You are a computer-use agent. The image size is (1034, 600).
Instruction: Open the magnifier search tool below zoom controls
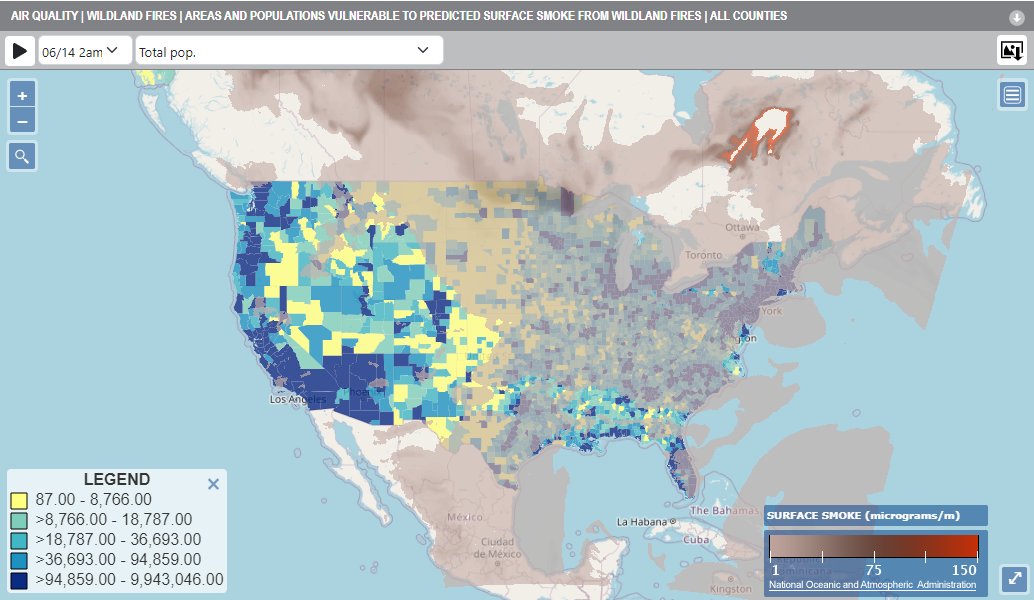click(x=21, y=157)
